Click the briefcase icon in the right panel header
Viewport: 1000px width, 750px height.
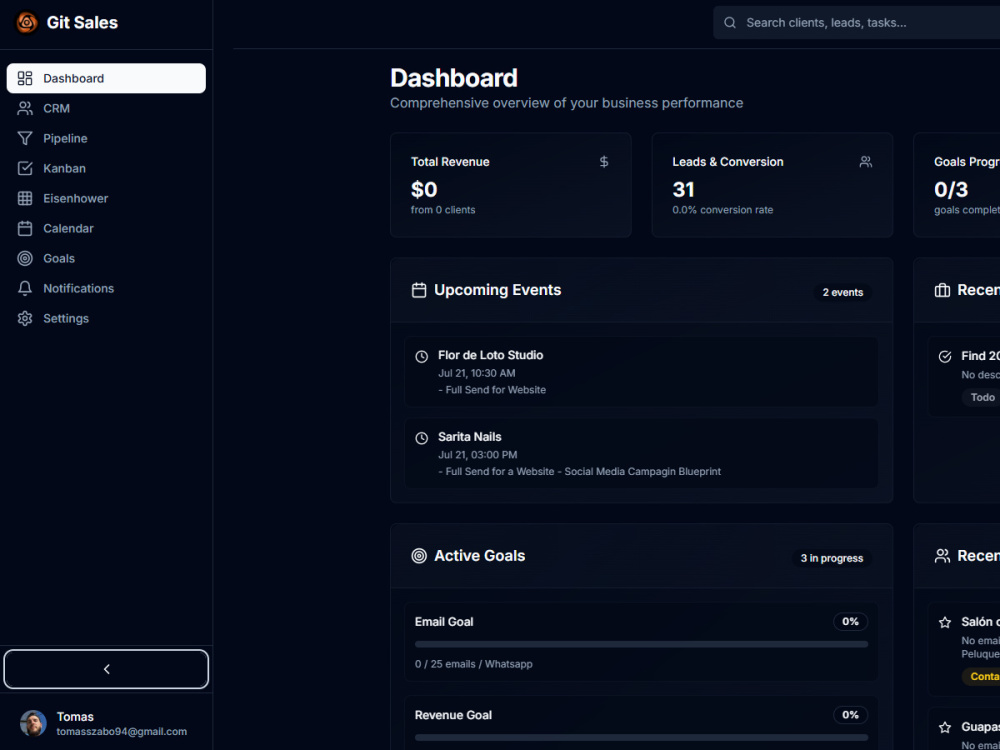(x=942, y=290)
